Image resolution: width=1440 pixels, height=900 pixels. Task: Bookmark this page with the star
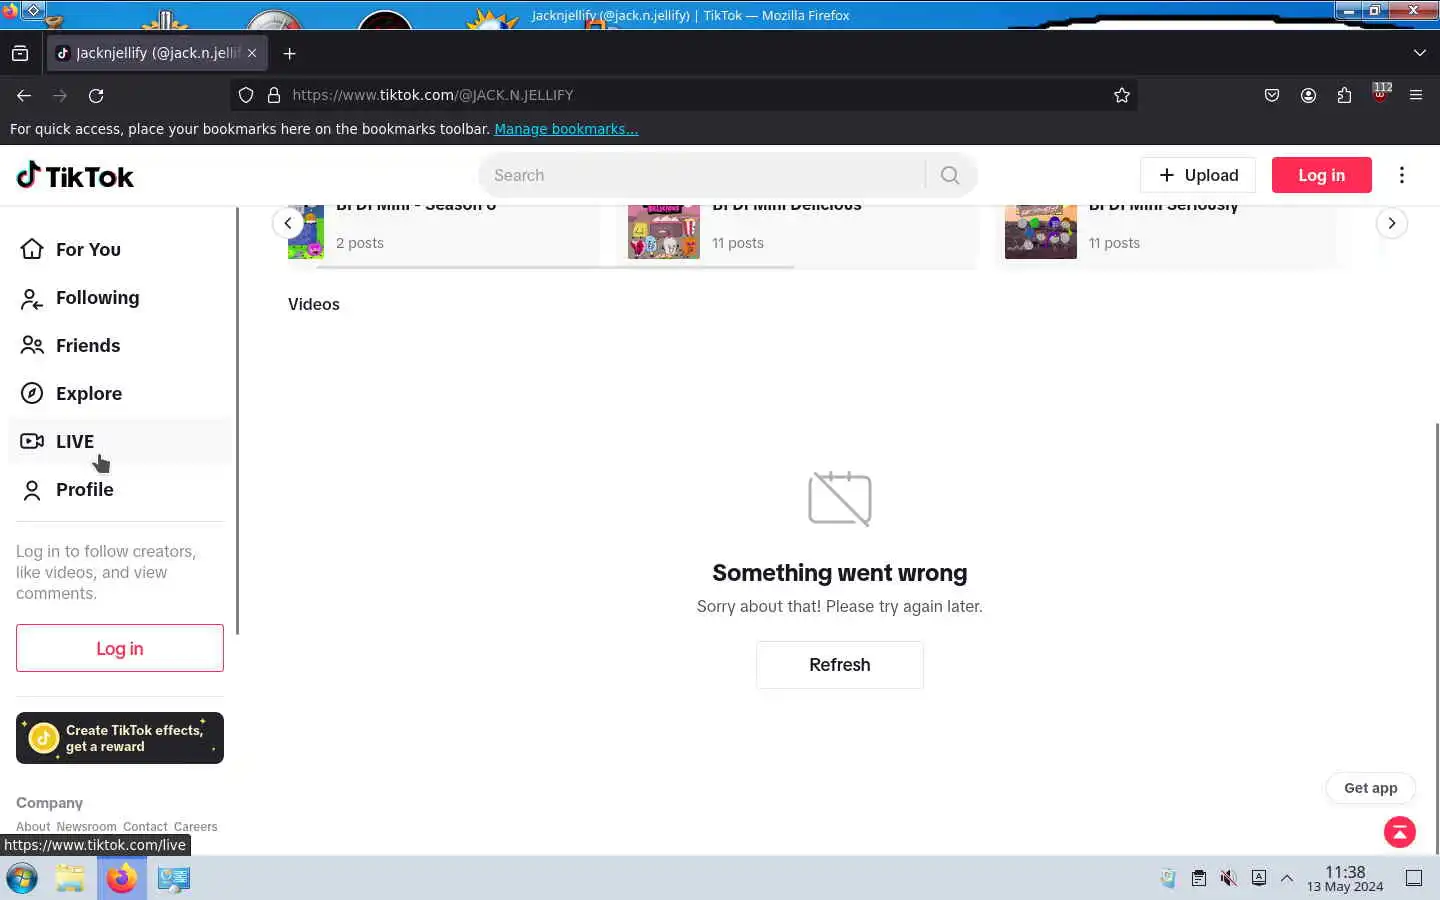click(1122, 95)
